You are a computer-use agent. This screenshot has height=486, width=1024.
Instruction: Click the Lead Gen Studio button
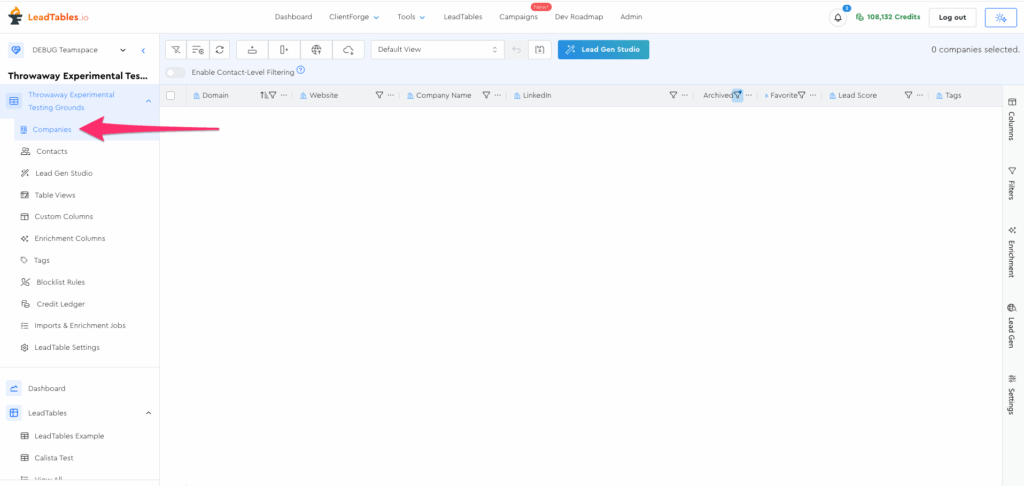(603, 49)
